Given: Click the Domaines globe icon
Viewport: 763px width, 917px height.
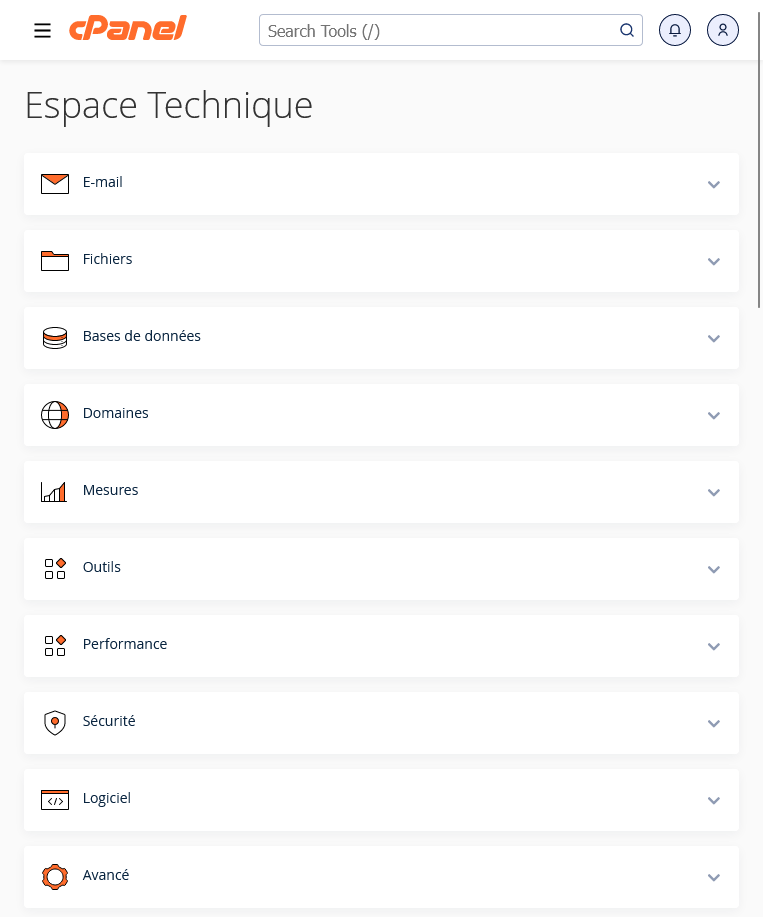Looking at the screenshot, I should tap(55, 414).
